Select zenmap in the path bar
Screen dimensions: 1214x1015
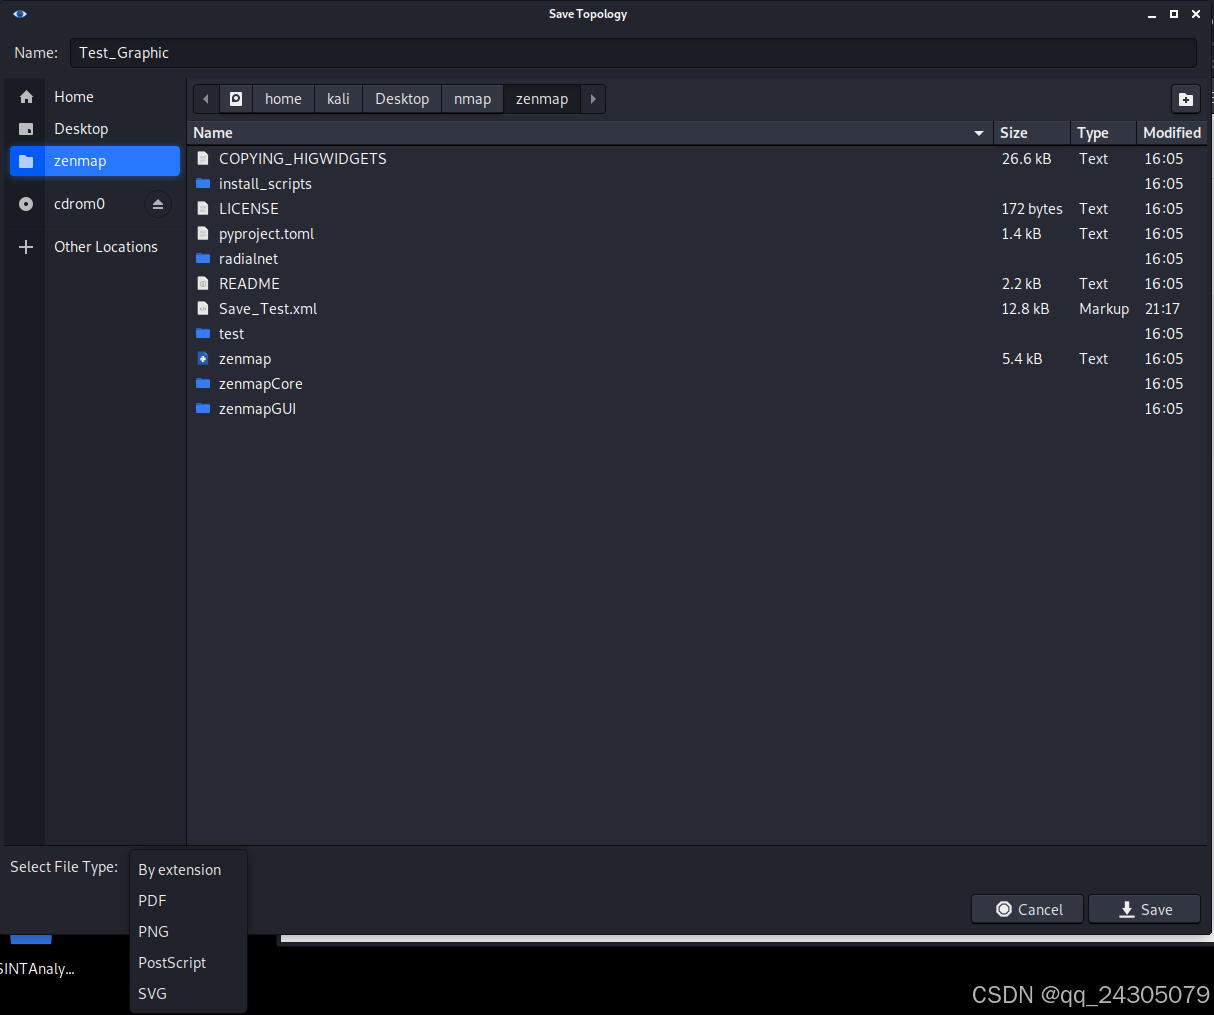[542, 99]
